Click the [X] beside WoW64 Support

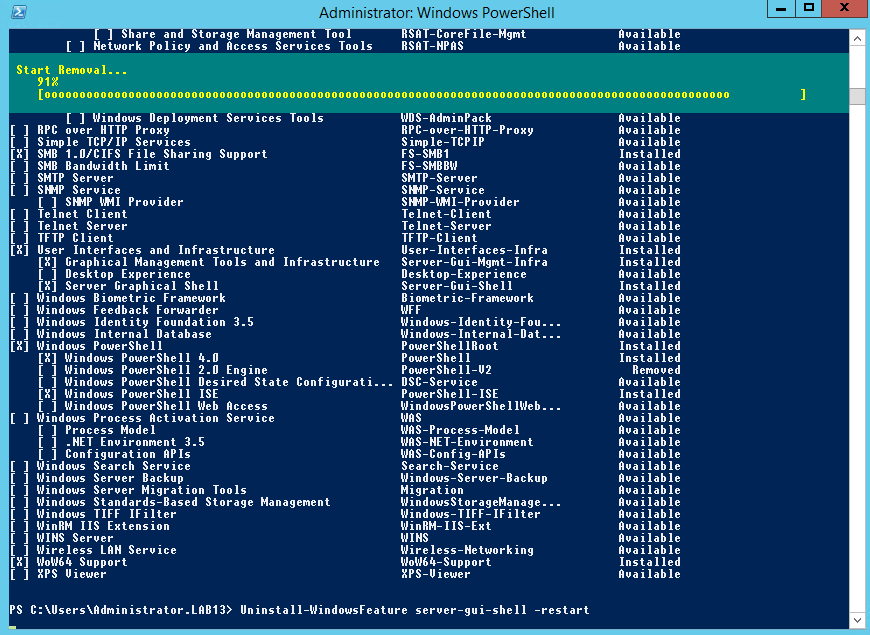[x=19, y=562]
